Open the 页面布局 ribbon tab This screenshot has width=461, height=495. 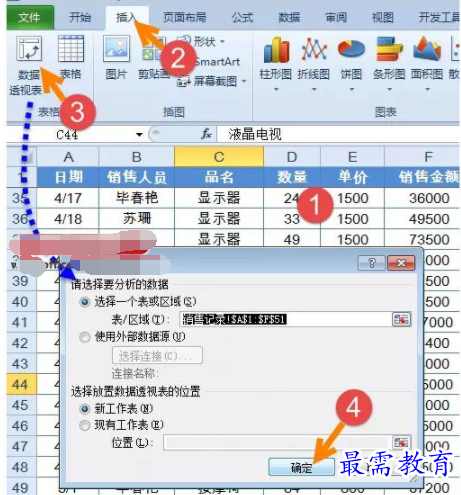184,17
